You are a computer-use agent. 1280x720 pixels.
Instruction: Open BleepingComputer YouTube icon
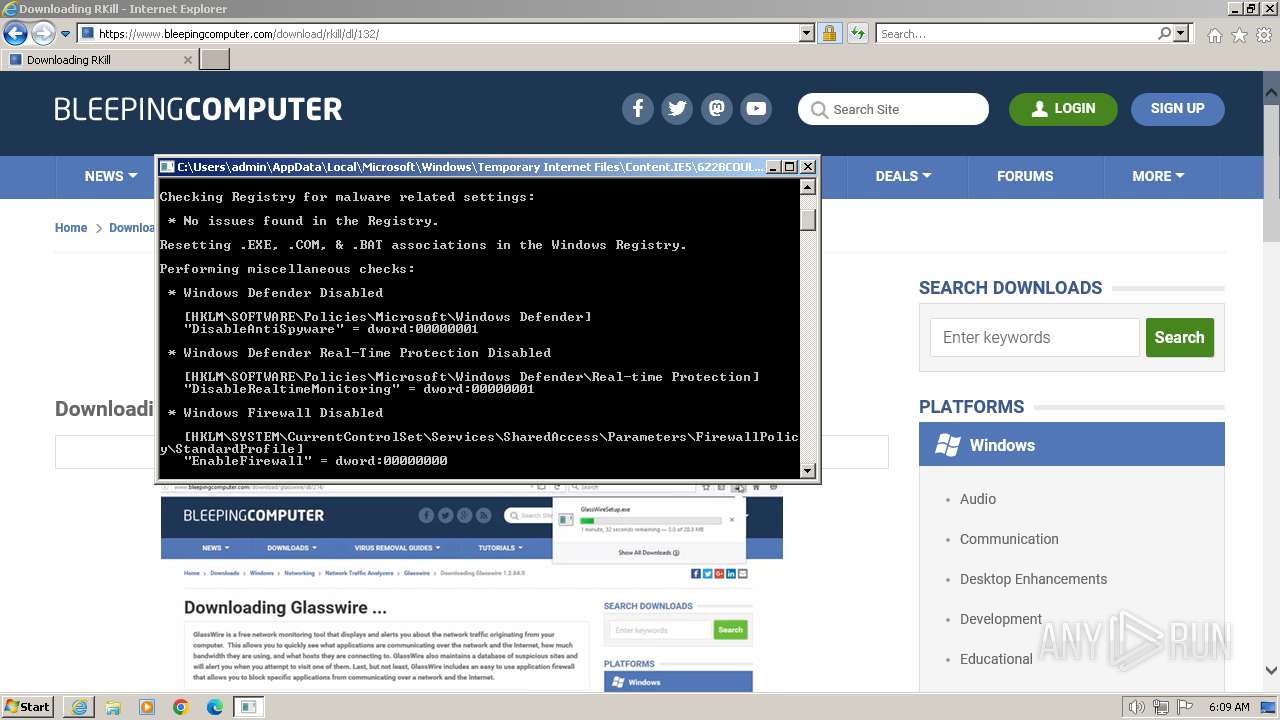[x=756, y=109]
